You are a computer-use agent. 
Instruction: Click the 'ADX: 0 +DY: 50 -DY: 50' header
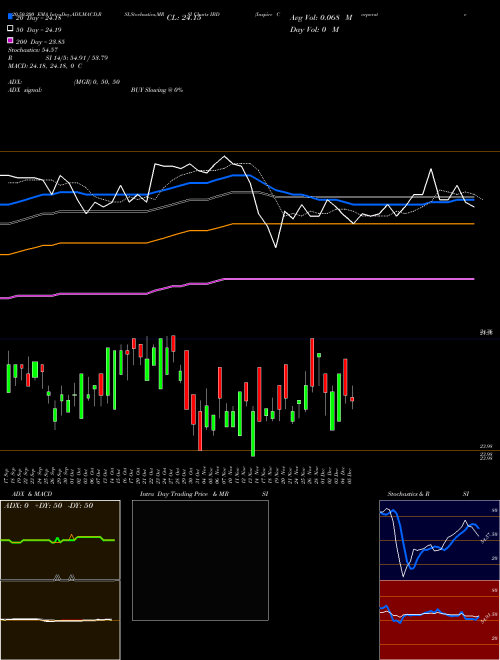coord(48,506)
